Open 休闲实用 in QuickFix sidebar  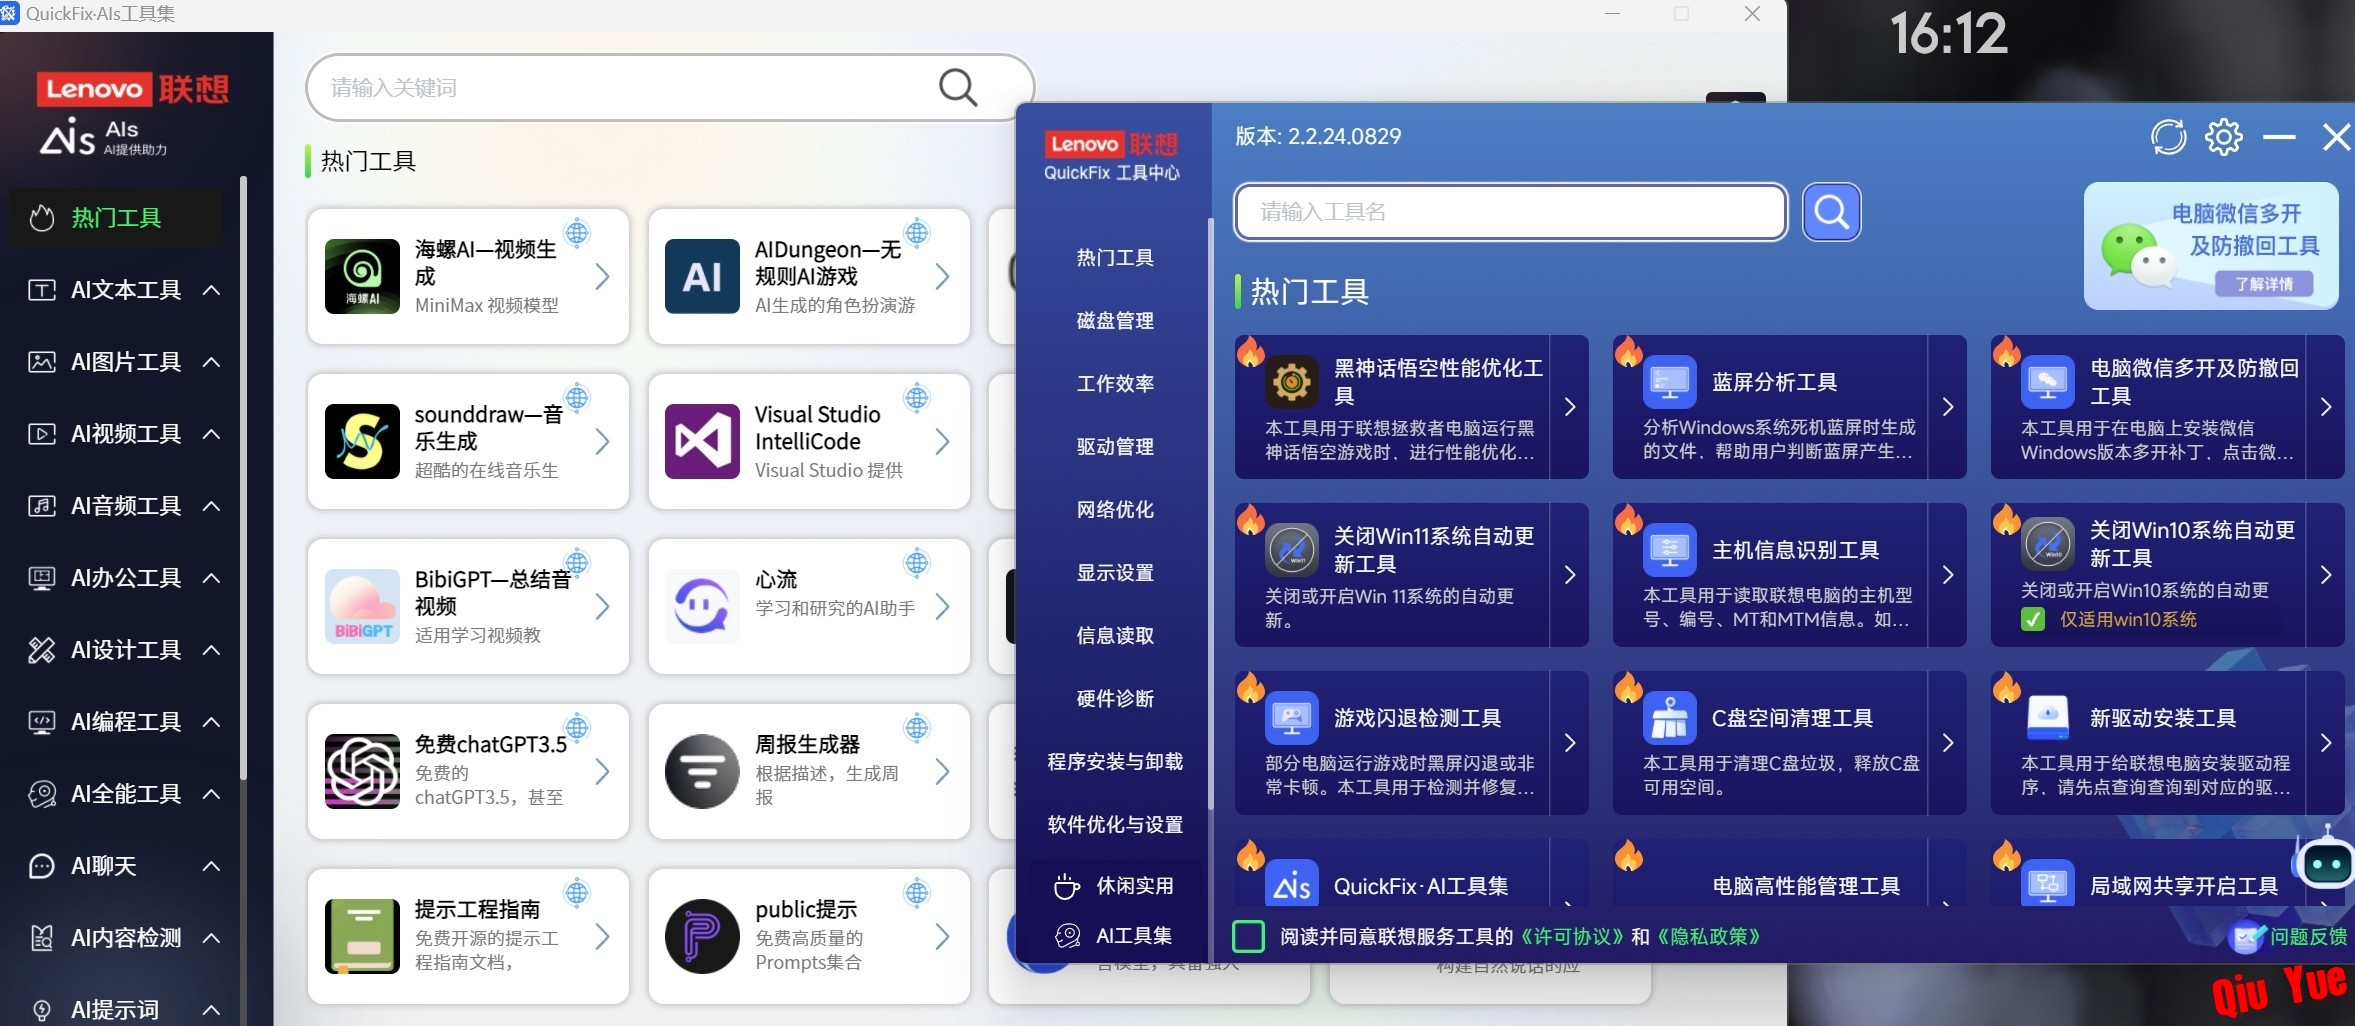click(1115, 885)
